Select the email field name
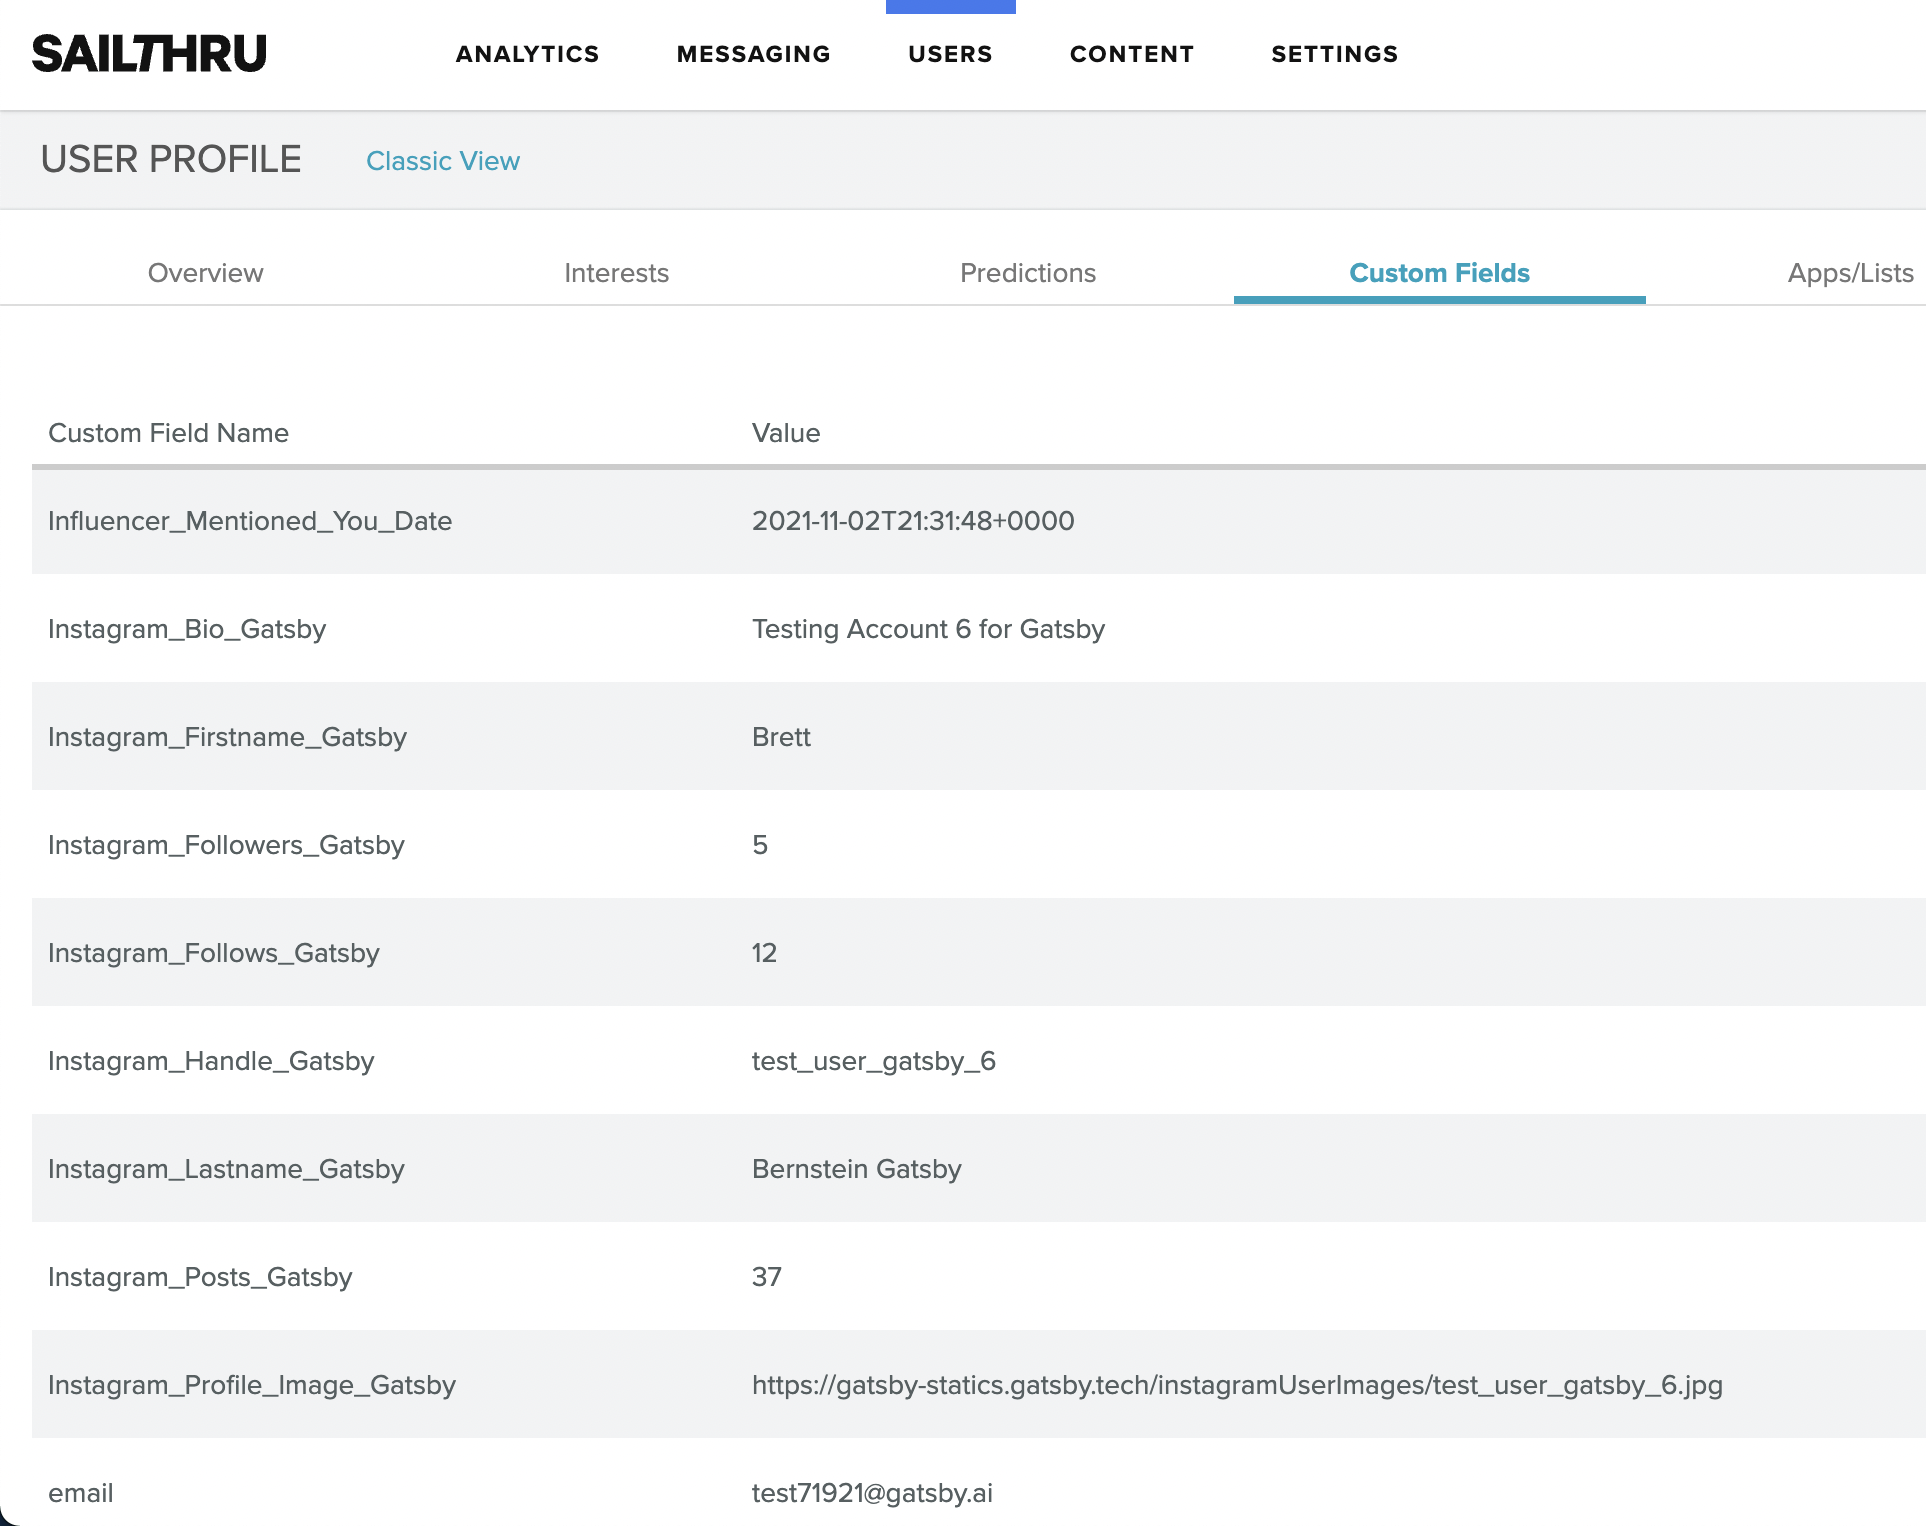 pos(81,1493)
